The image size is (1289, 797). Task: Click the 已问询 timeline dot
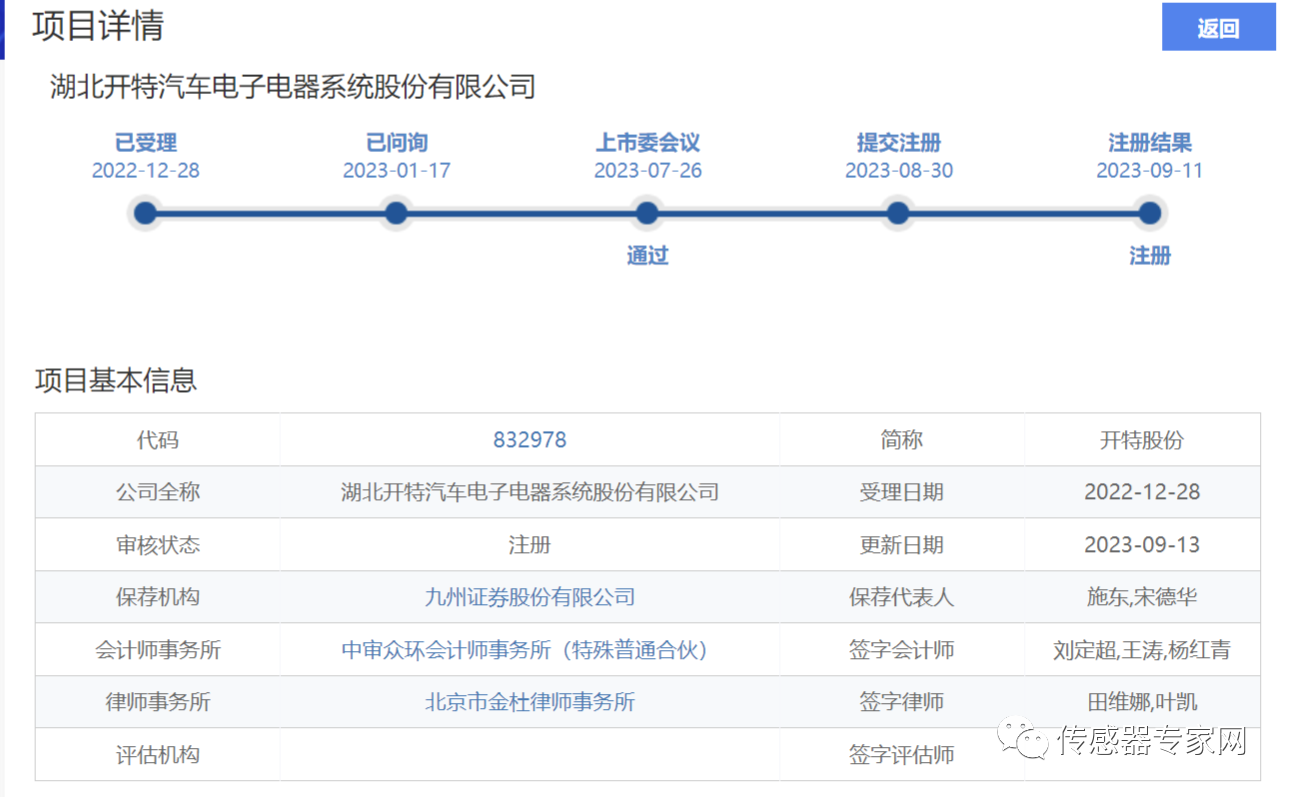[x=397, y=213]
